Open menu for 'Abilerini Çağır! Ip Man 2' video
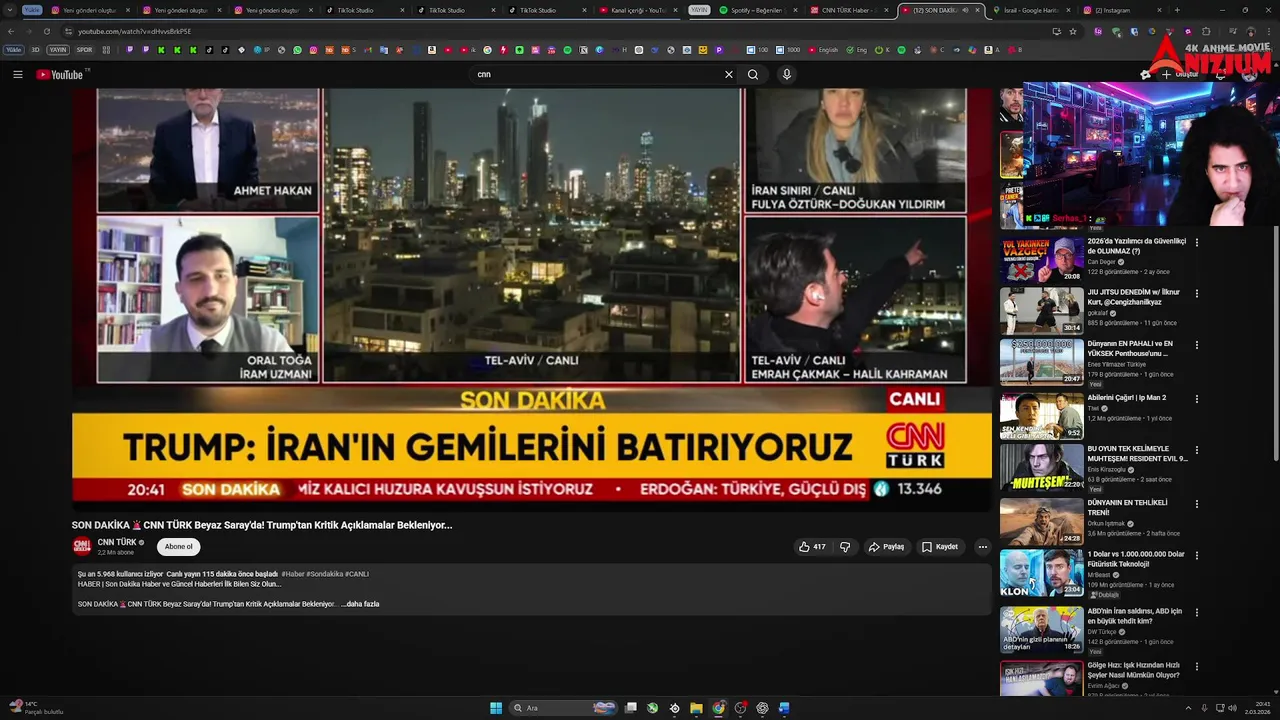 point(1196,398)
